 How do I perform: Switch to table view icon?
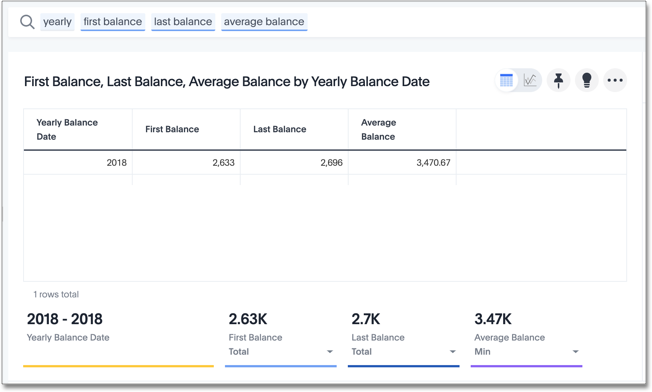tap(506, 80)
